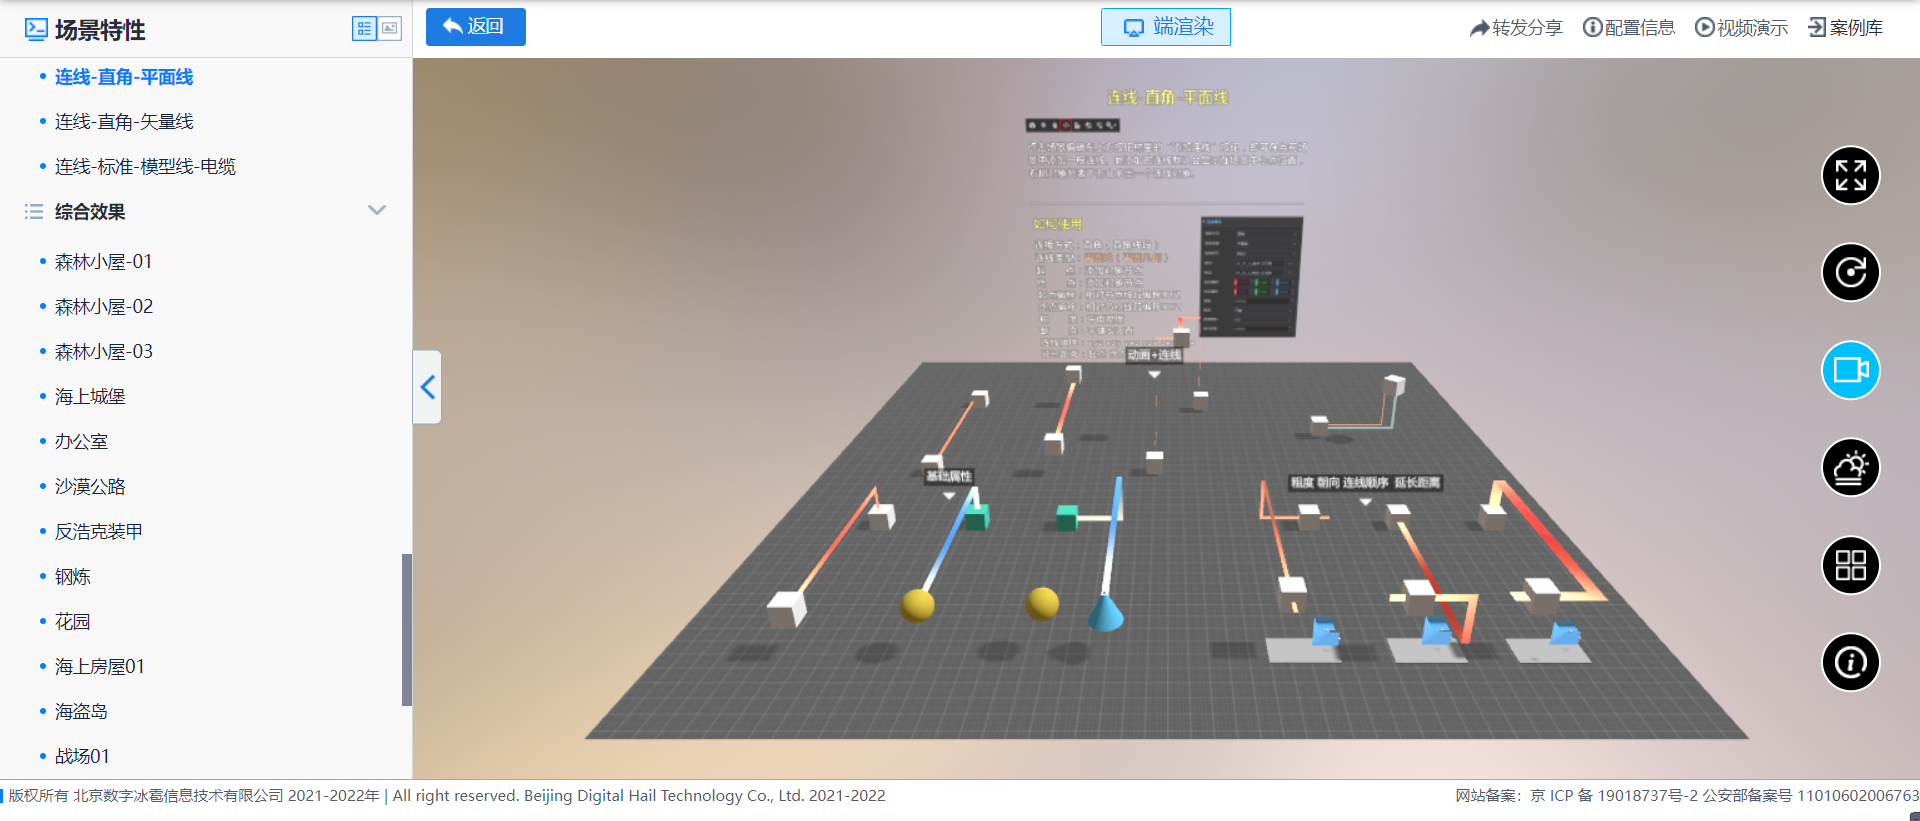The image size is (1920, 821).
Task: Click the info circle icon beside 配置信息
Action: 1592,27
